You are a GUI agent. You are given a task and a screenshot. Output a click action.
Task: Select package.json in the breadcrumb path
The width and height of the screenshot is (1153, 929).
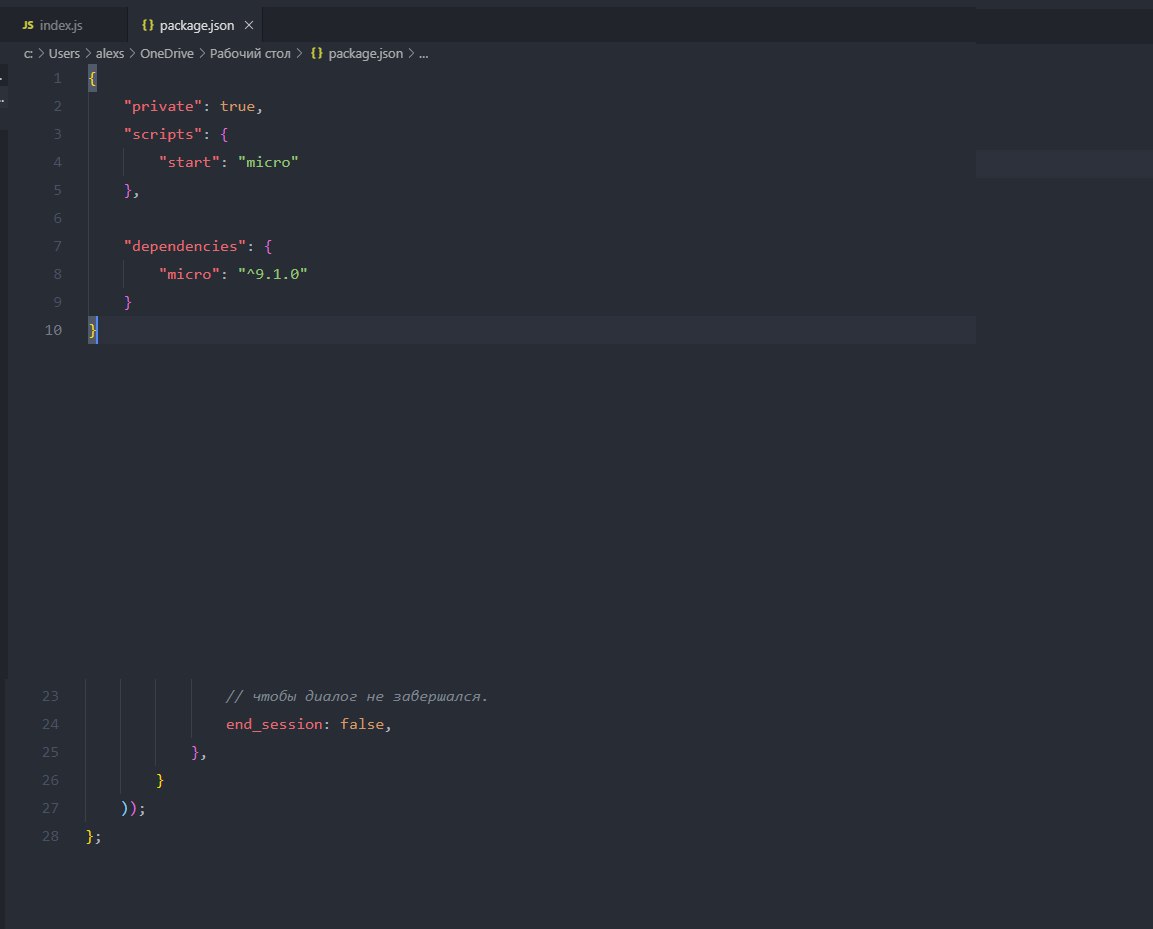(x=365, y=54)
